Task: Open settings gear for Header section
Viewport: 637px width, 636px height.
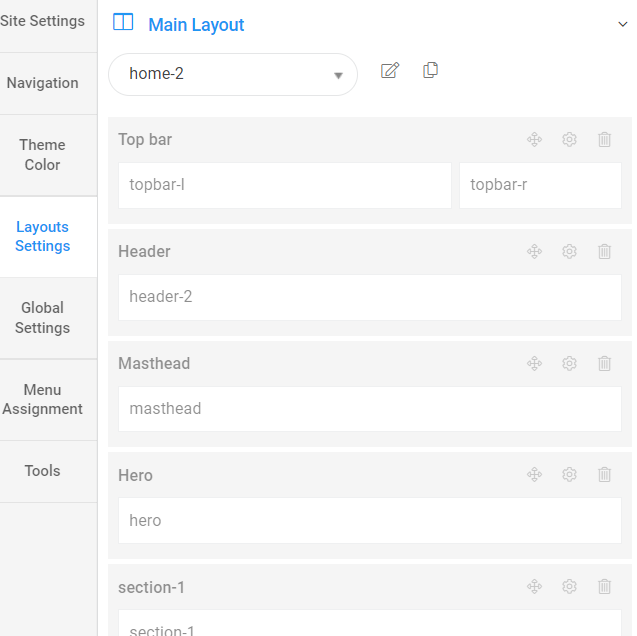Action: click(570, 252)
